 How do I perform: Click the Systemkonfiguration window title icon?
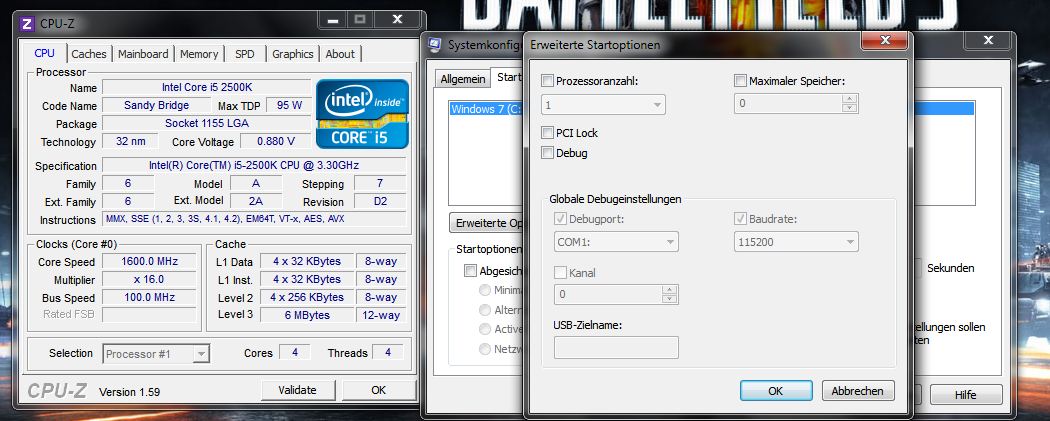coord(435,46)
